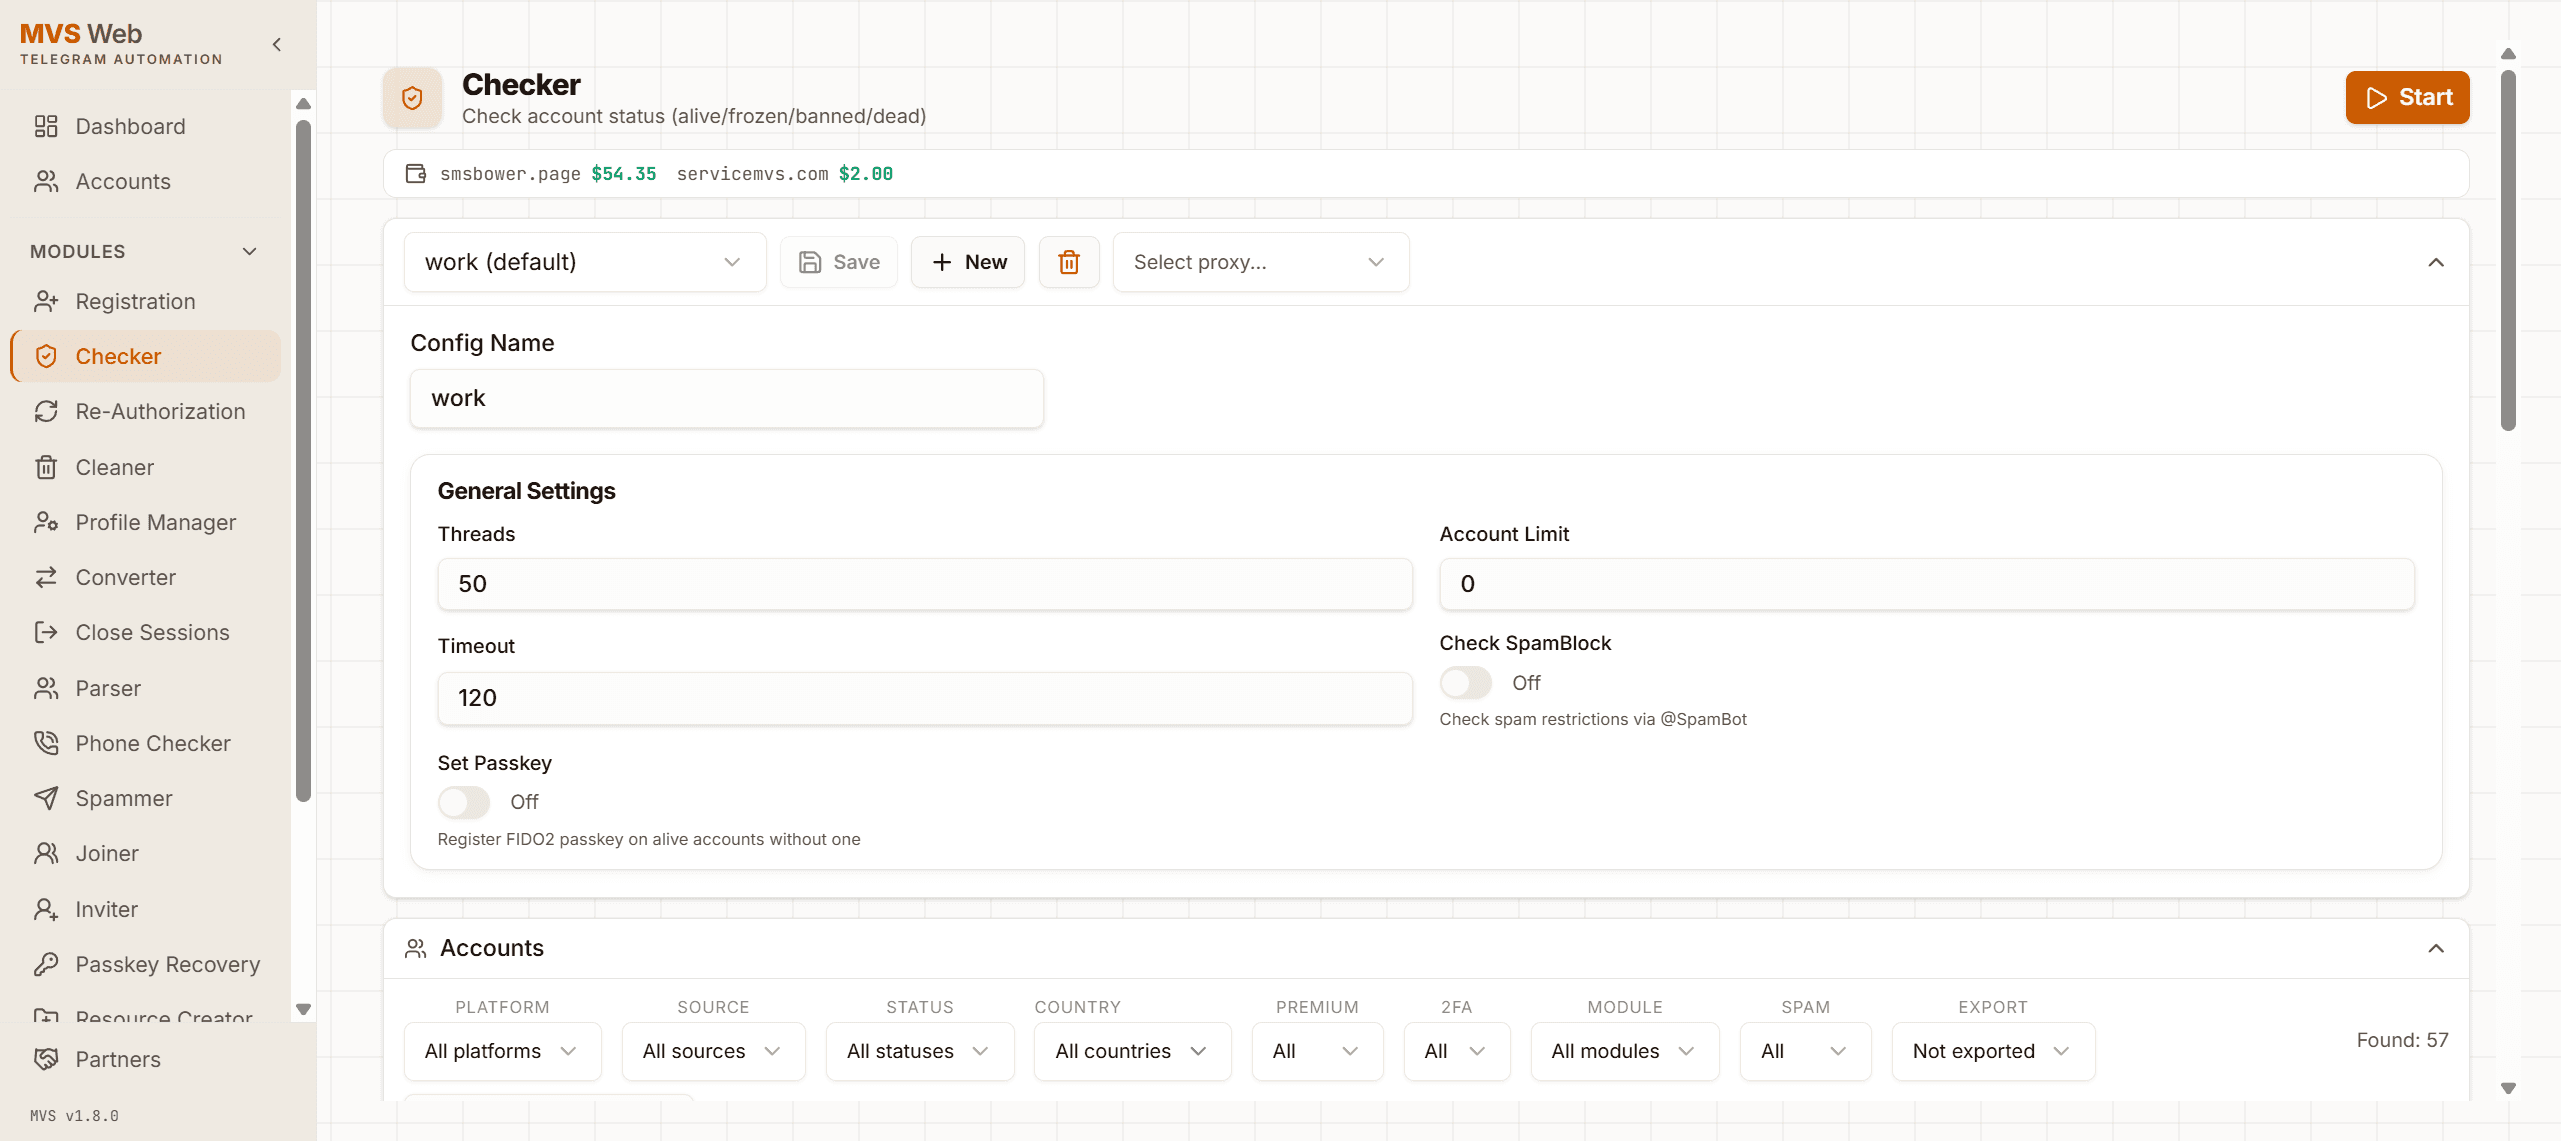Screen dimensions: 2561x1141
Task: Open the Not exported dropdown
Action: click(x=1993, y=1051)
